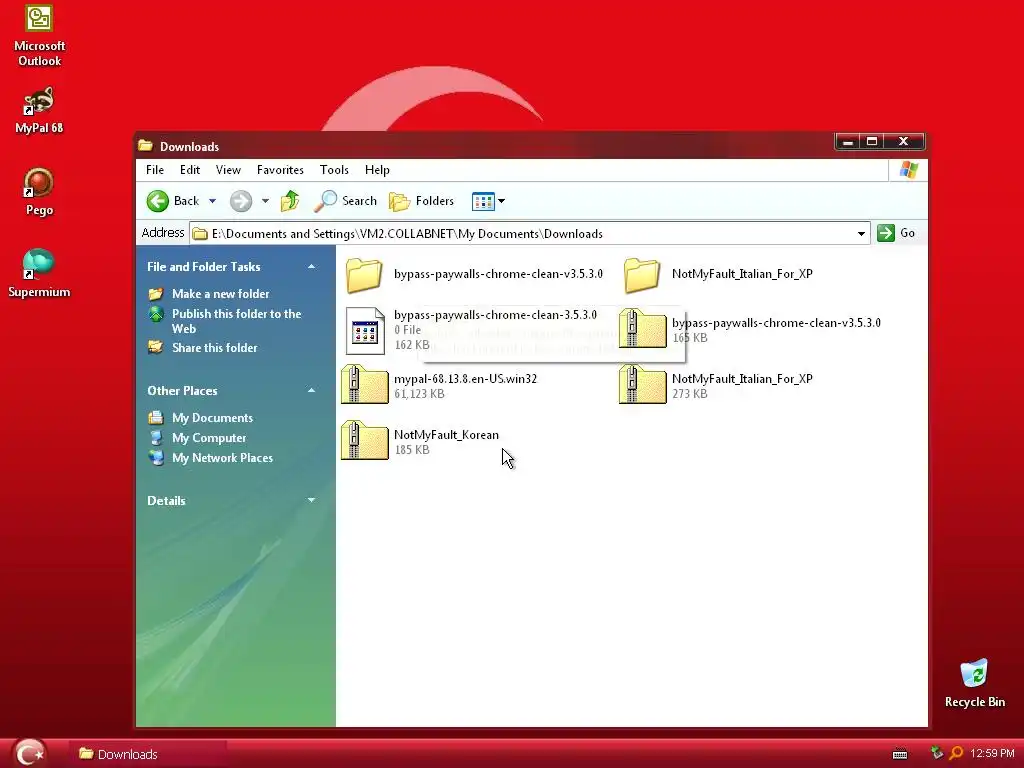Click the My Network Places sidebar icon

click(156, 458)
